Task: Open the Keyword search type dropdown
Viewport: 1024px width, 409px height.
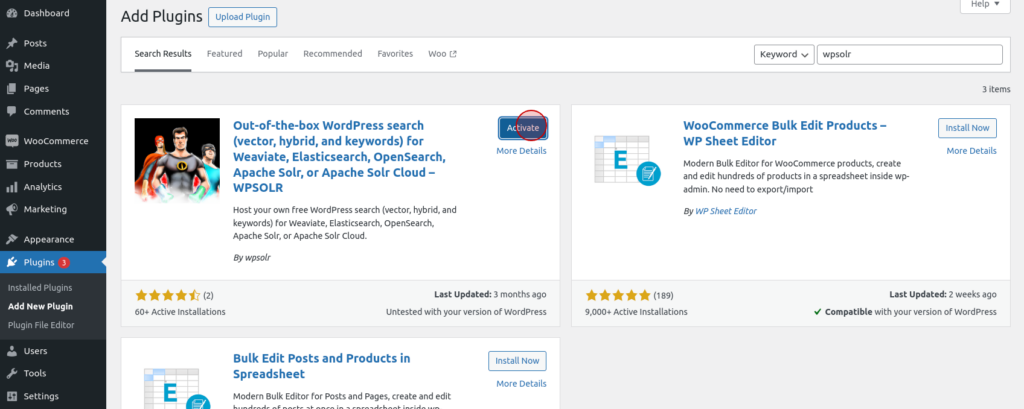Action: [x=784, y=54]
